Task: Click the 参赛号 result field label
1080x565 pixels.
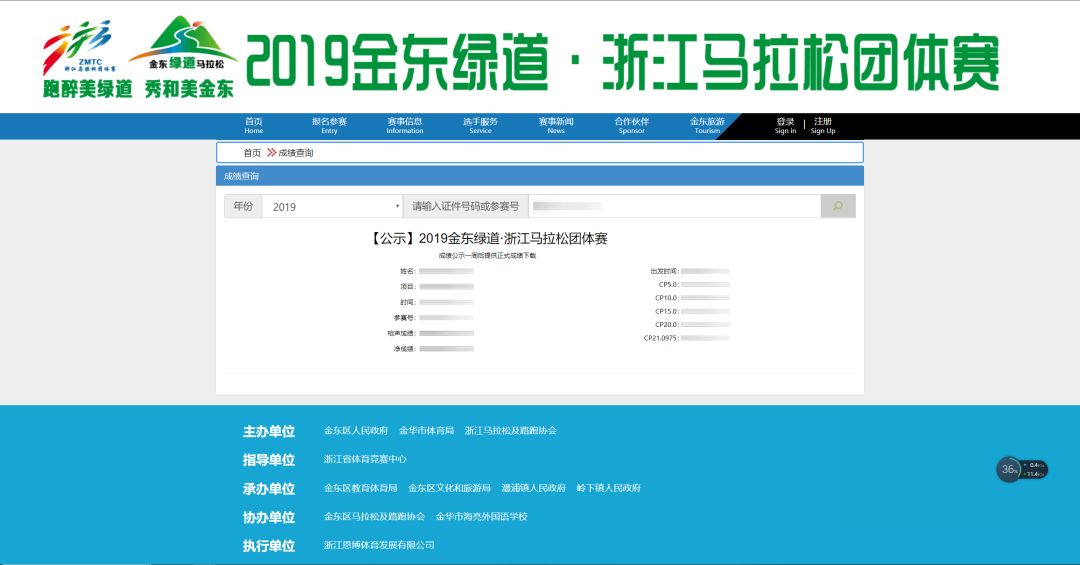Action: tap(404, 318)
